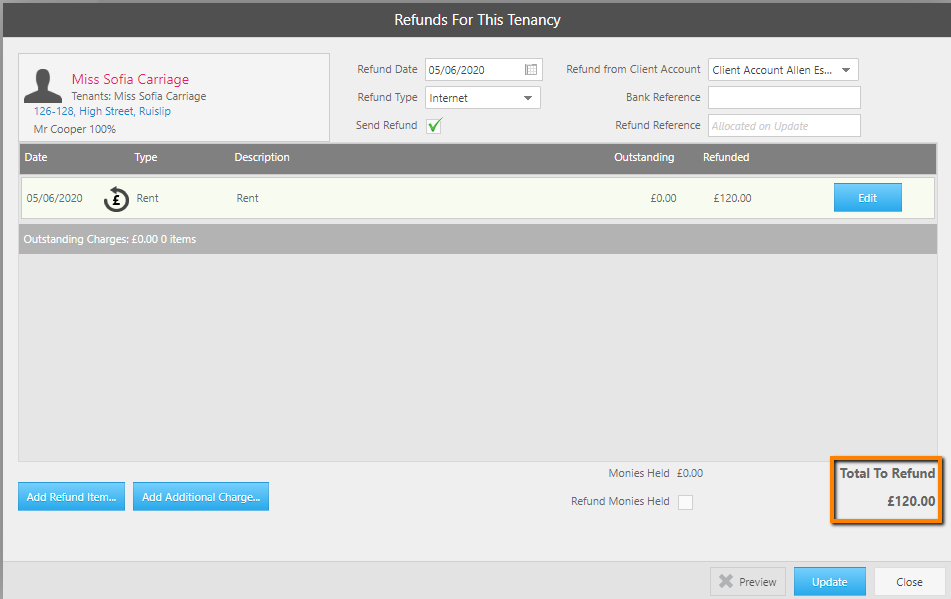
Task: Click the Mr Cooper 100% text
Action: 75,129
